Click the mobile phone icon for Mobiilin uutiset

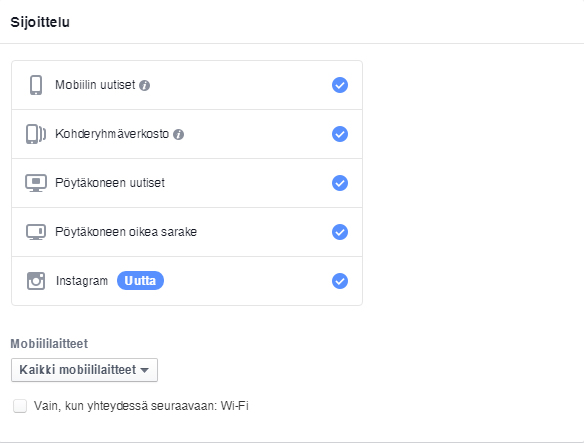click(x=36, y=85)
